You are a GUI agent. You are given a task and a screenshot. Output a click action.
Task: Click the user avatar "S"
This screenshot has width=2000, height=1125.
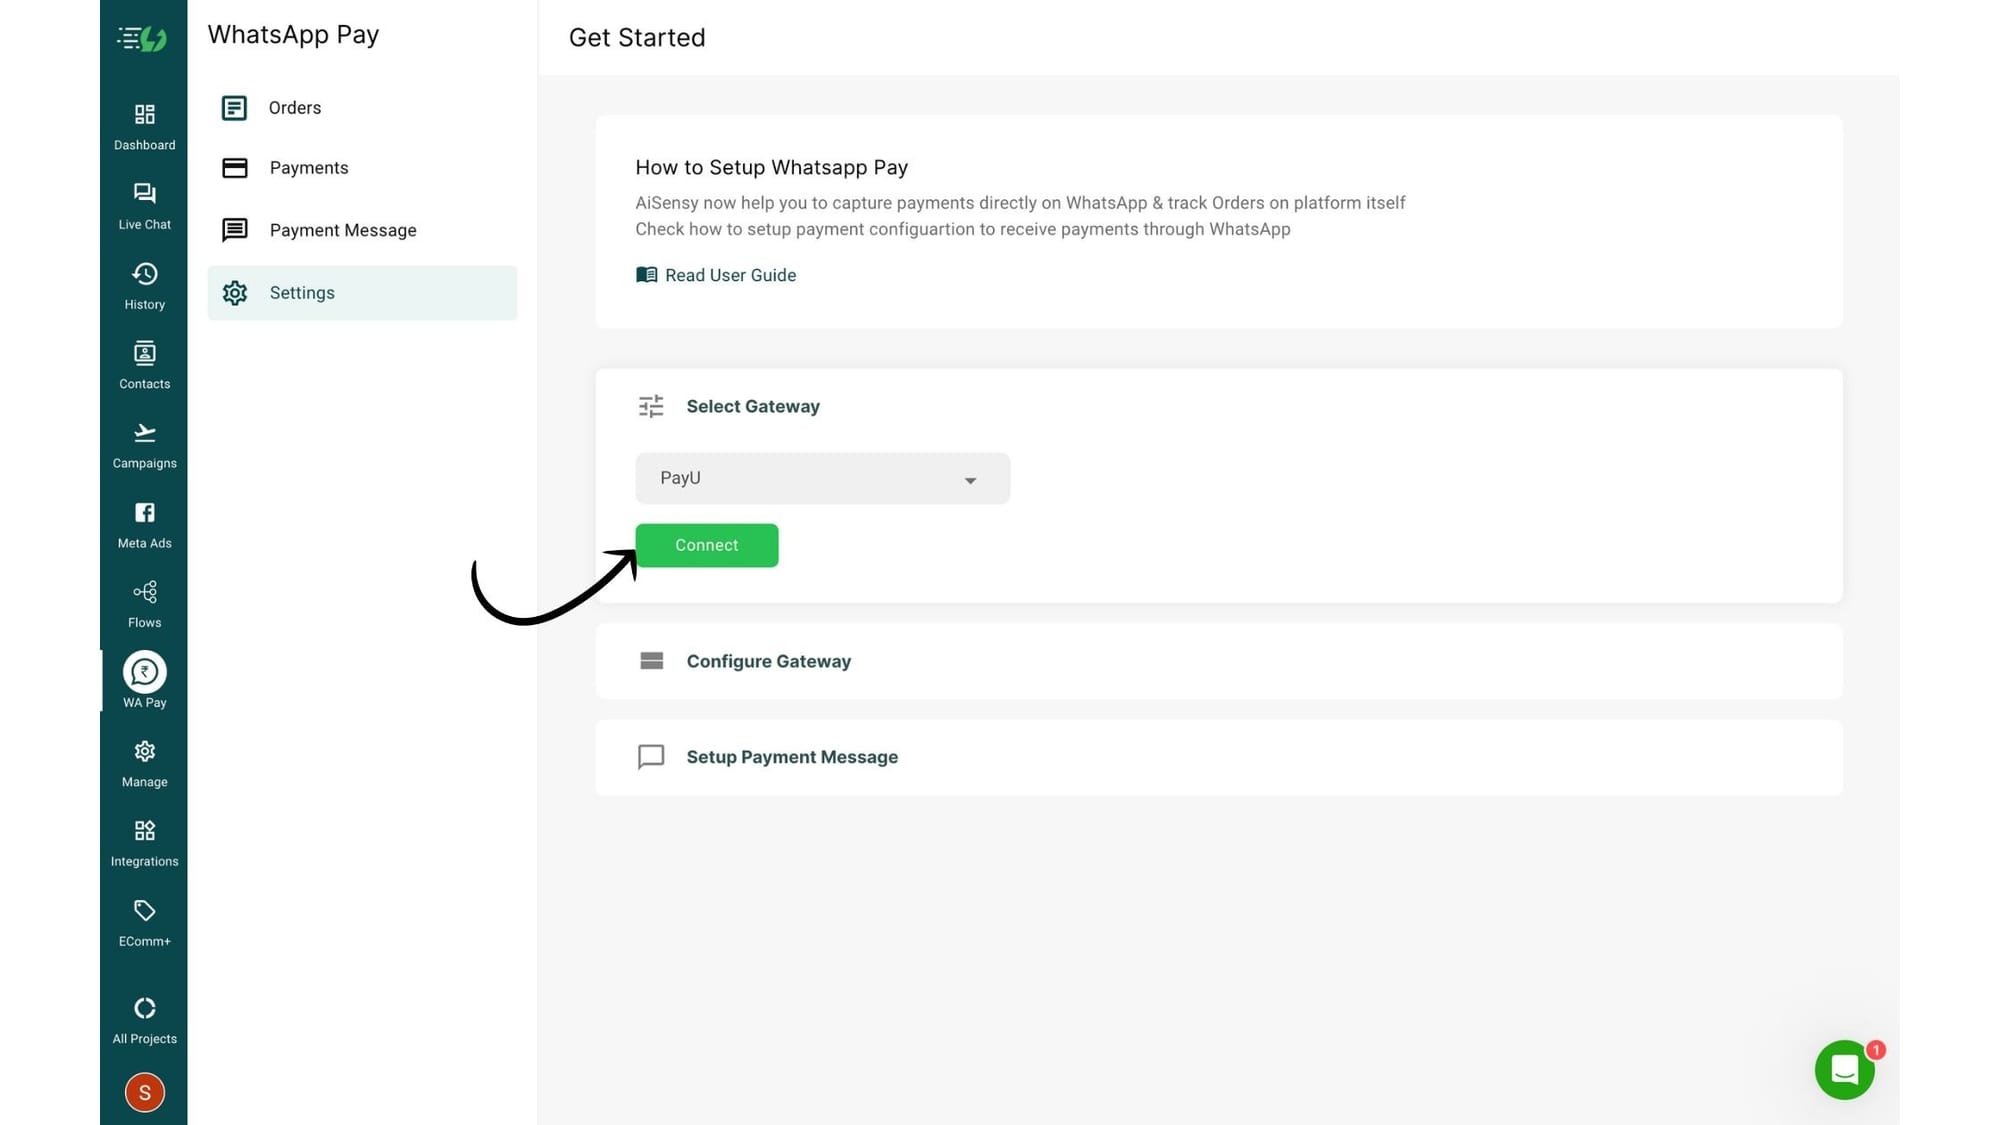(x=144, y=1092)
